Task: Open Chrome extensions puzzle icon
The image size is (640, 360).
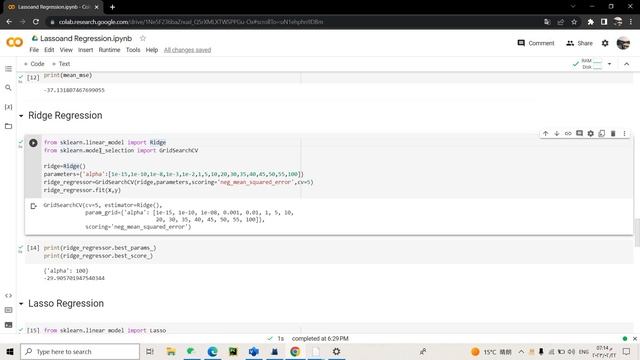Action: (591, 22)
